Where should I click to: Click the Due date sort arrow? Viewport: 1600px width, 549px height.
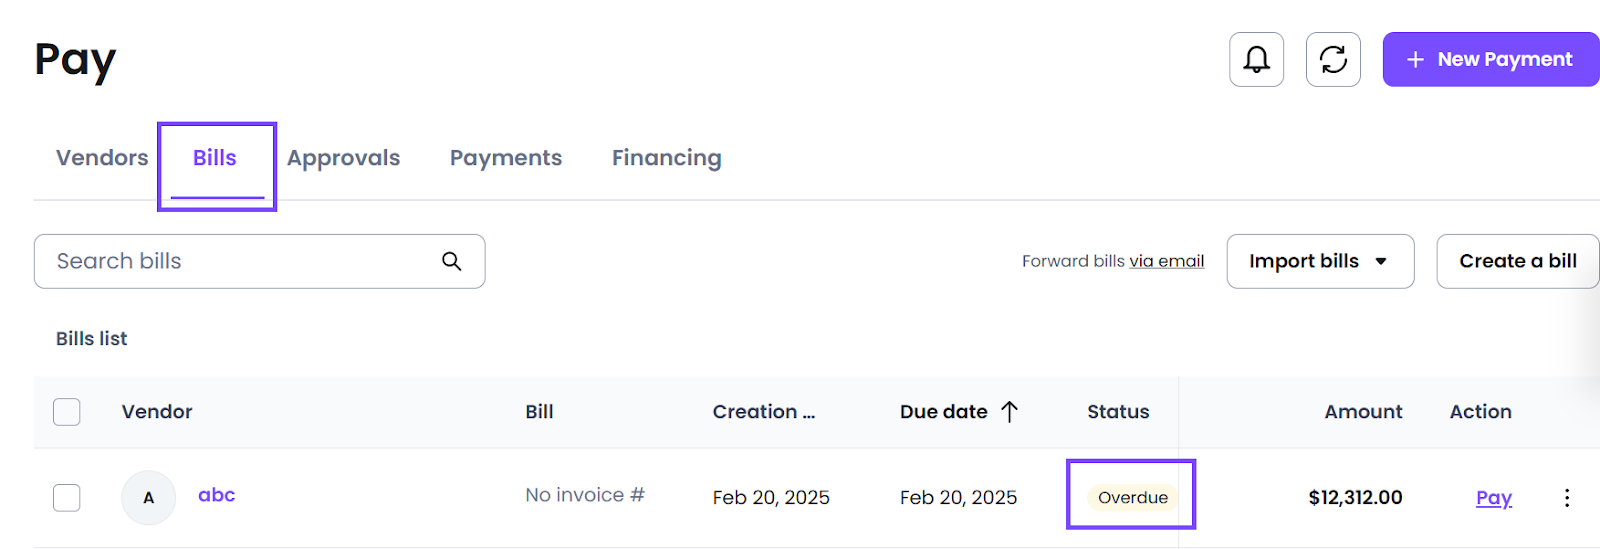pos(1009,411)
